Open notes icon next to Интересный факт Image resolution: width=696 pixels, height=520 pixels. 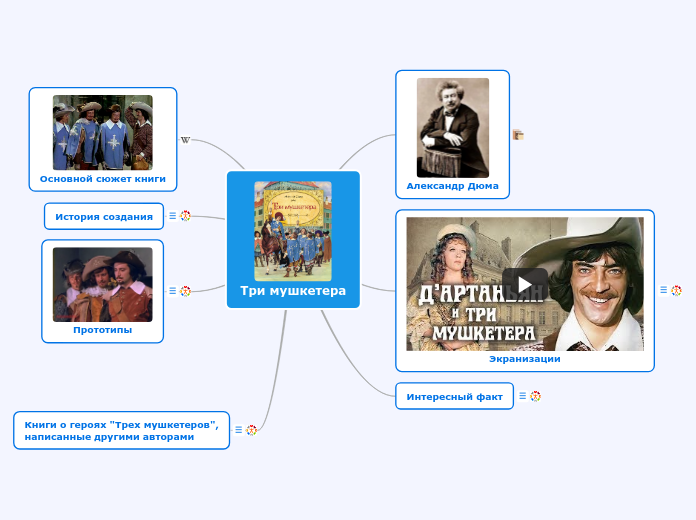click(x=522, y=395)
